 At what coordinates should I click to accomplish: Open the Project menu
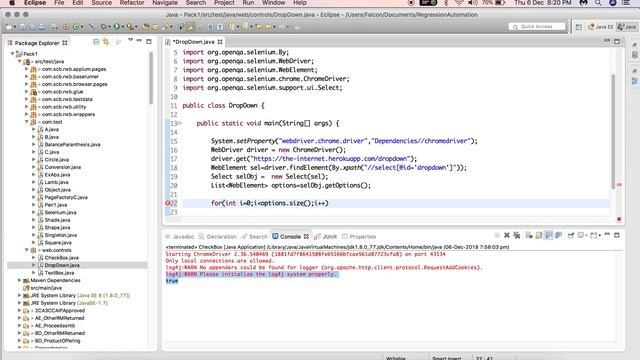pos(224,3)
